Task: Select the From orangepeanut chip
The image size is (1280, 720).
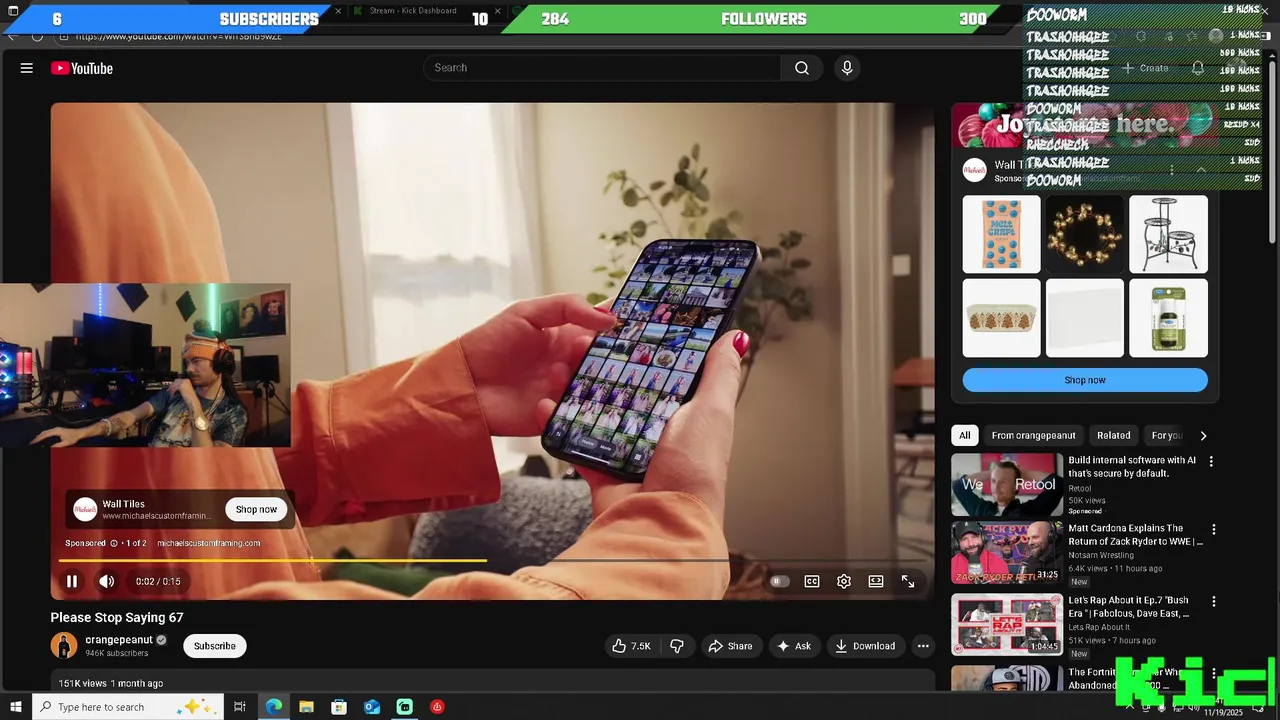Action: click(x=1033, y=435)
